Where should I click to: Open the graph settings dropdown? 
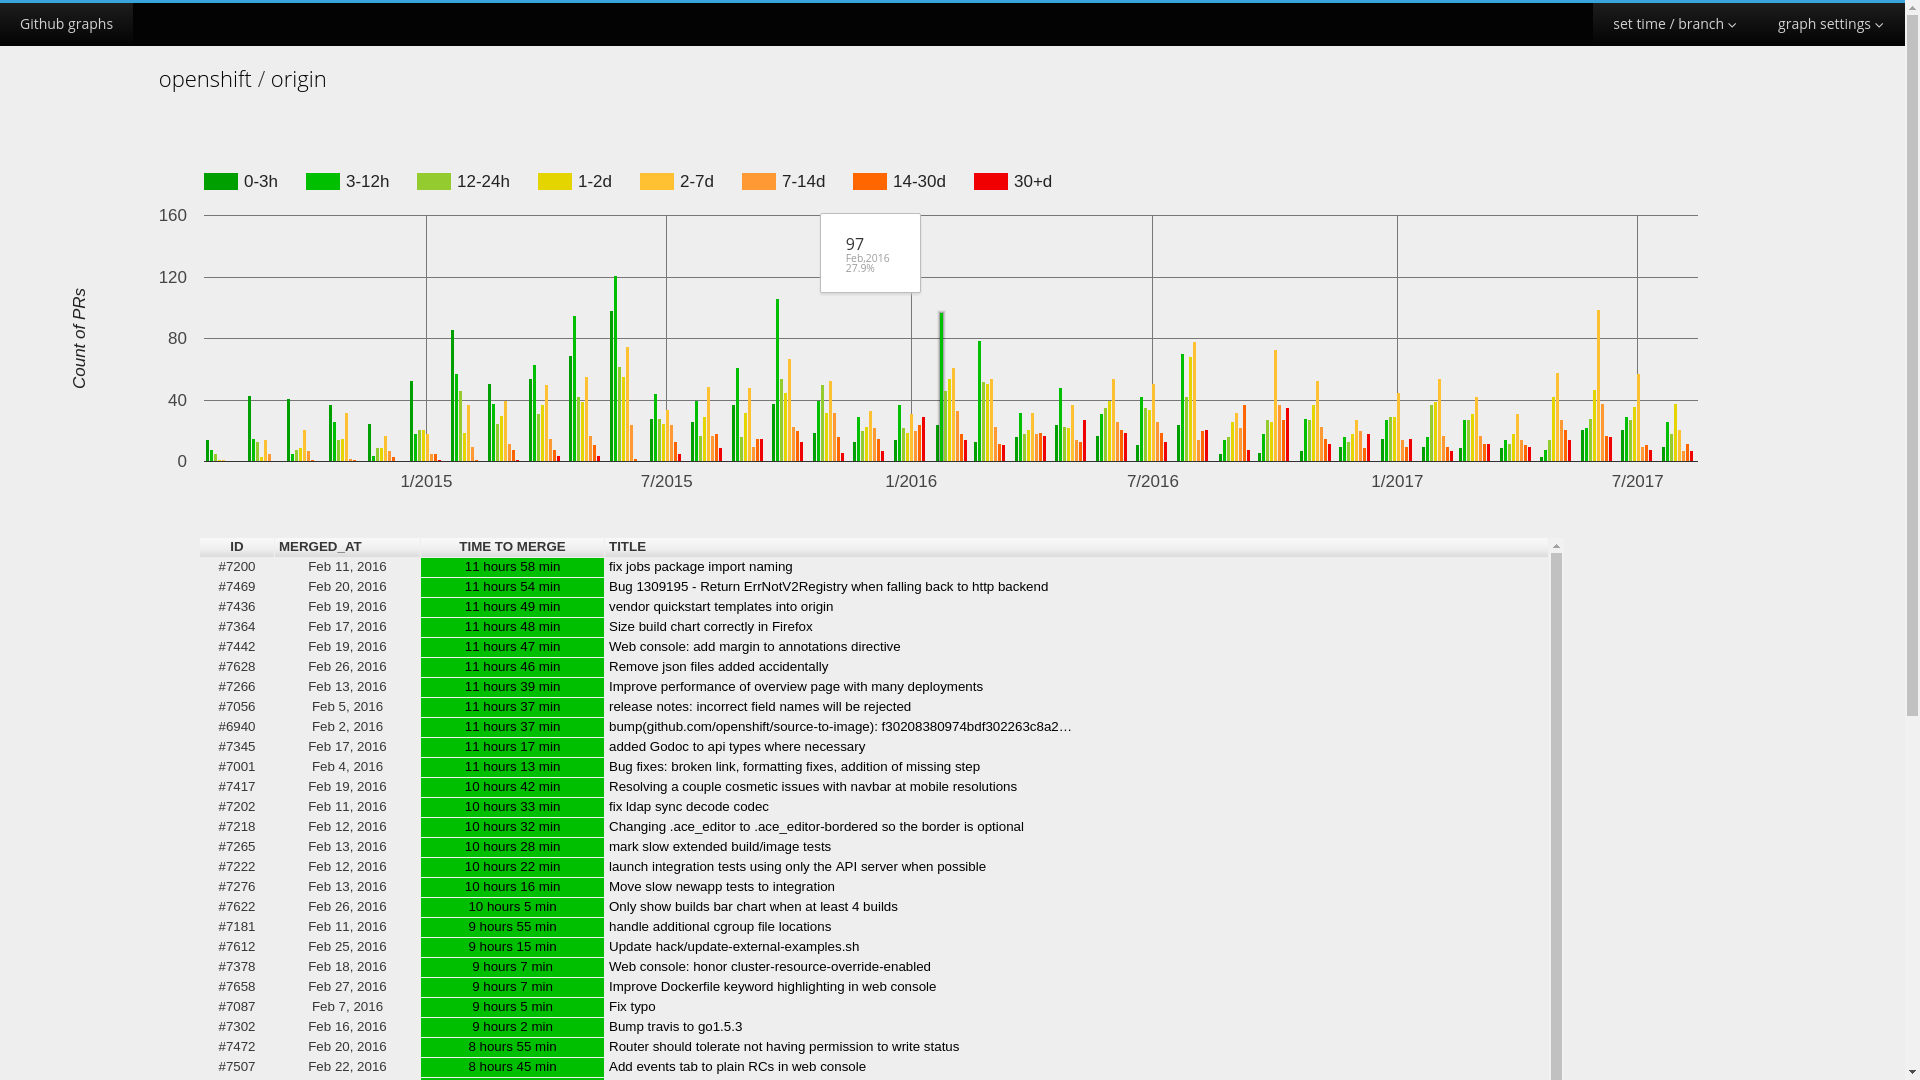pyautogui.click(x=1829, y=24)
